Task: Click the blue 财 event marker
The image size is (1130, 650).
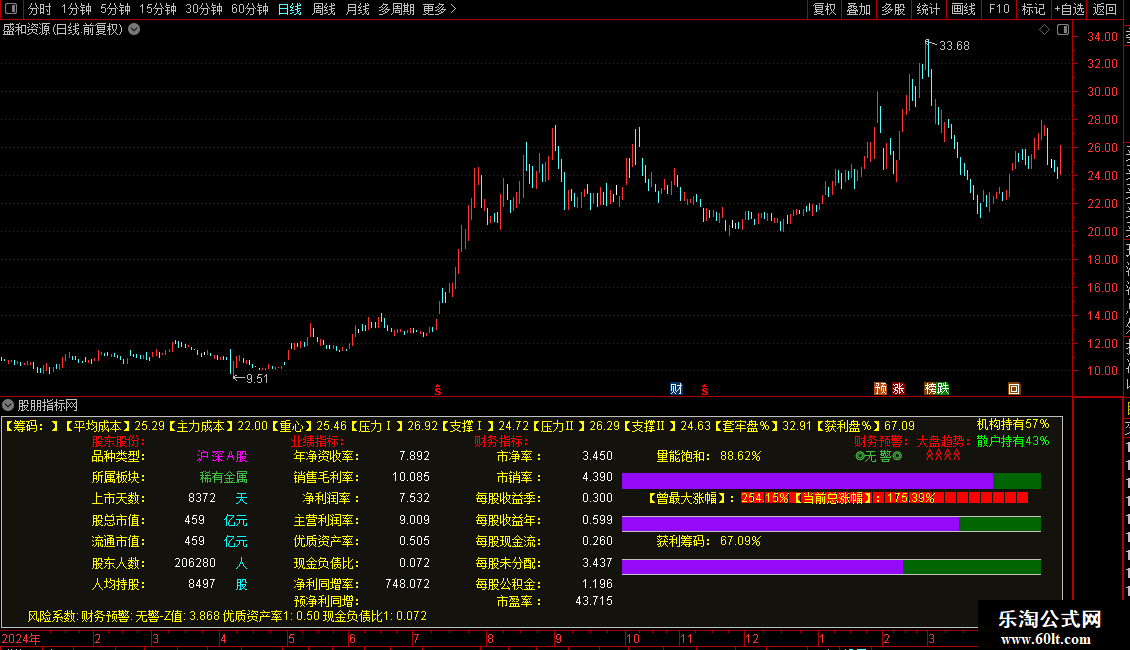Action: 676,389
